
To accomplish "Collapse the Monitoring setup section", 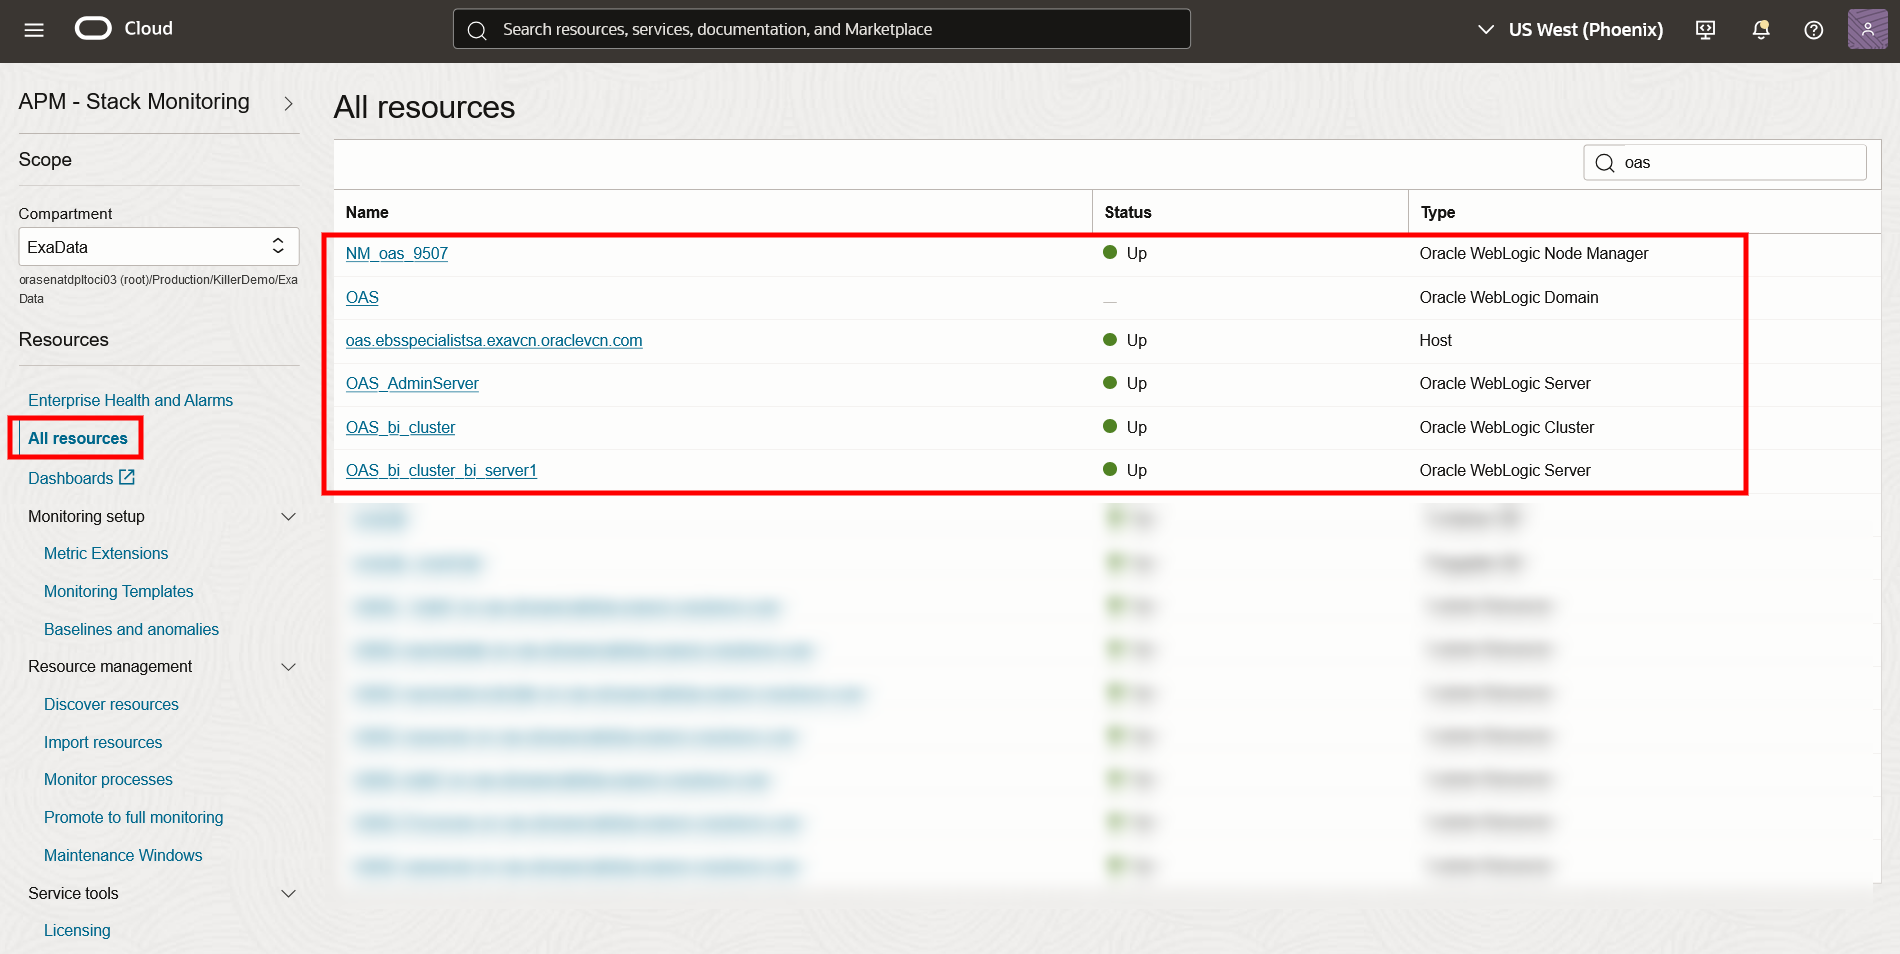I will coord(289,516).
